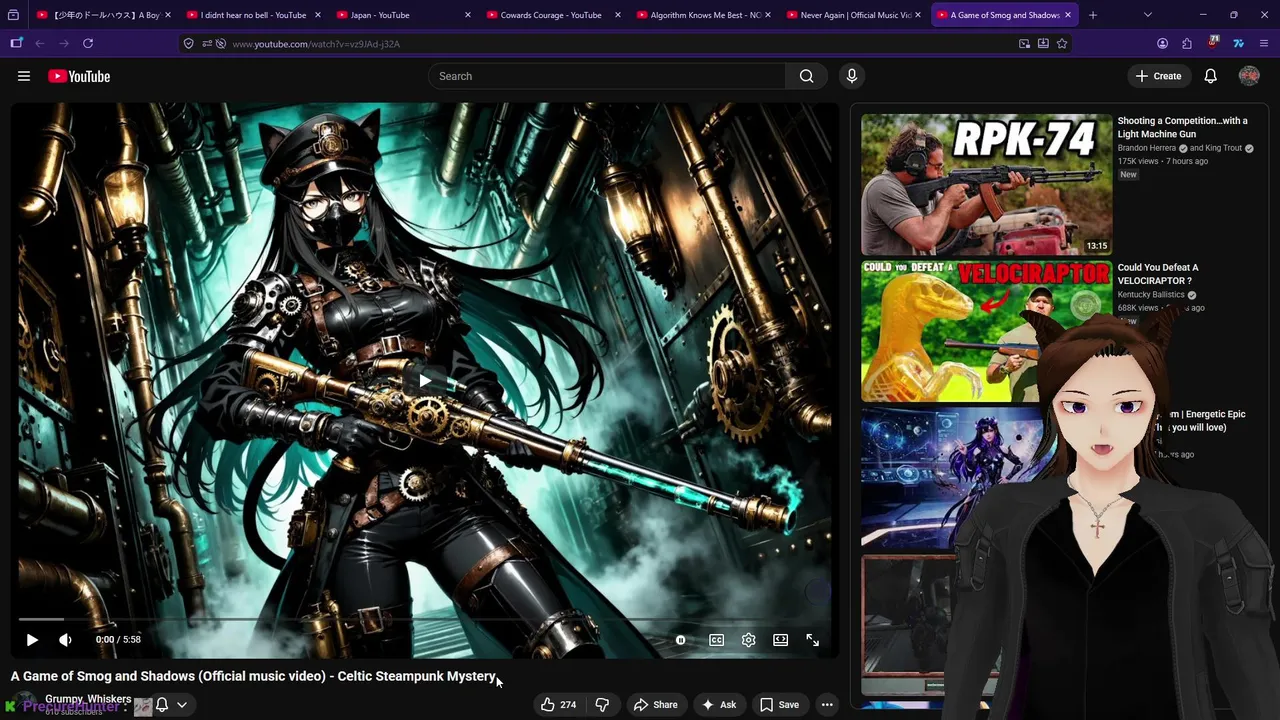Enter fullscreen mode on the player
This screenshot has height=720, width=1280.
813,640
